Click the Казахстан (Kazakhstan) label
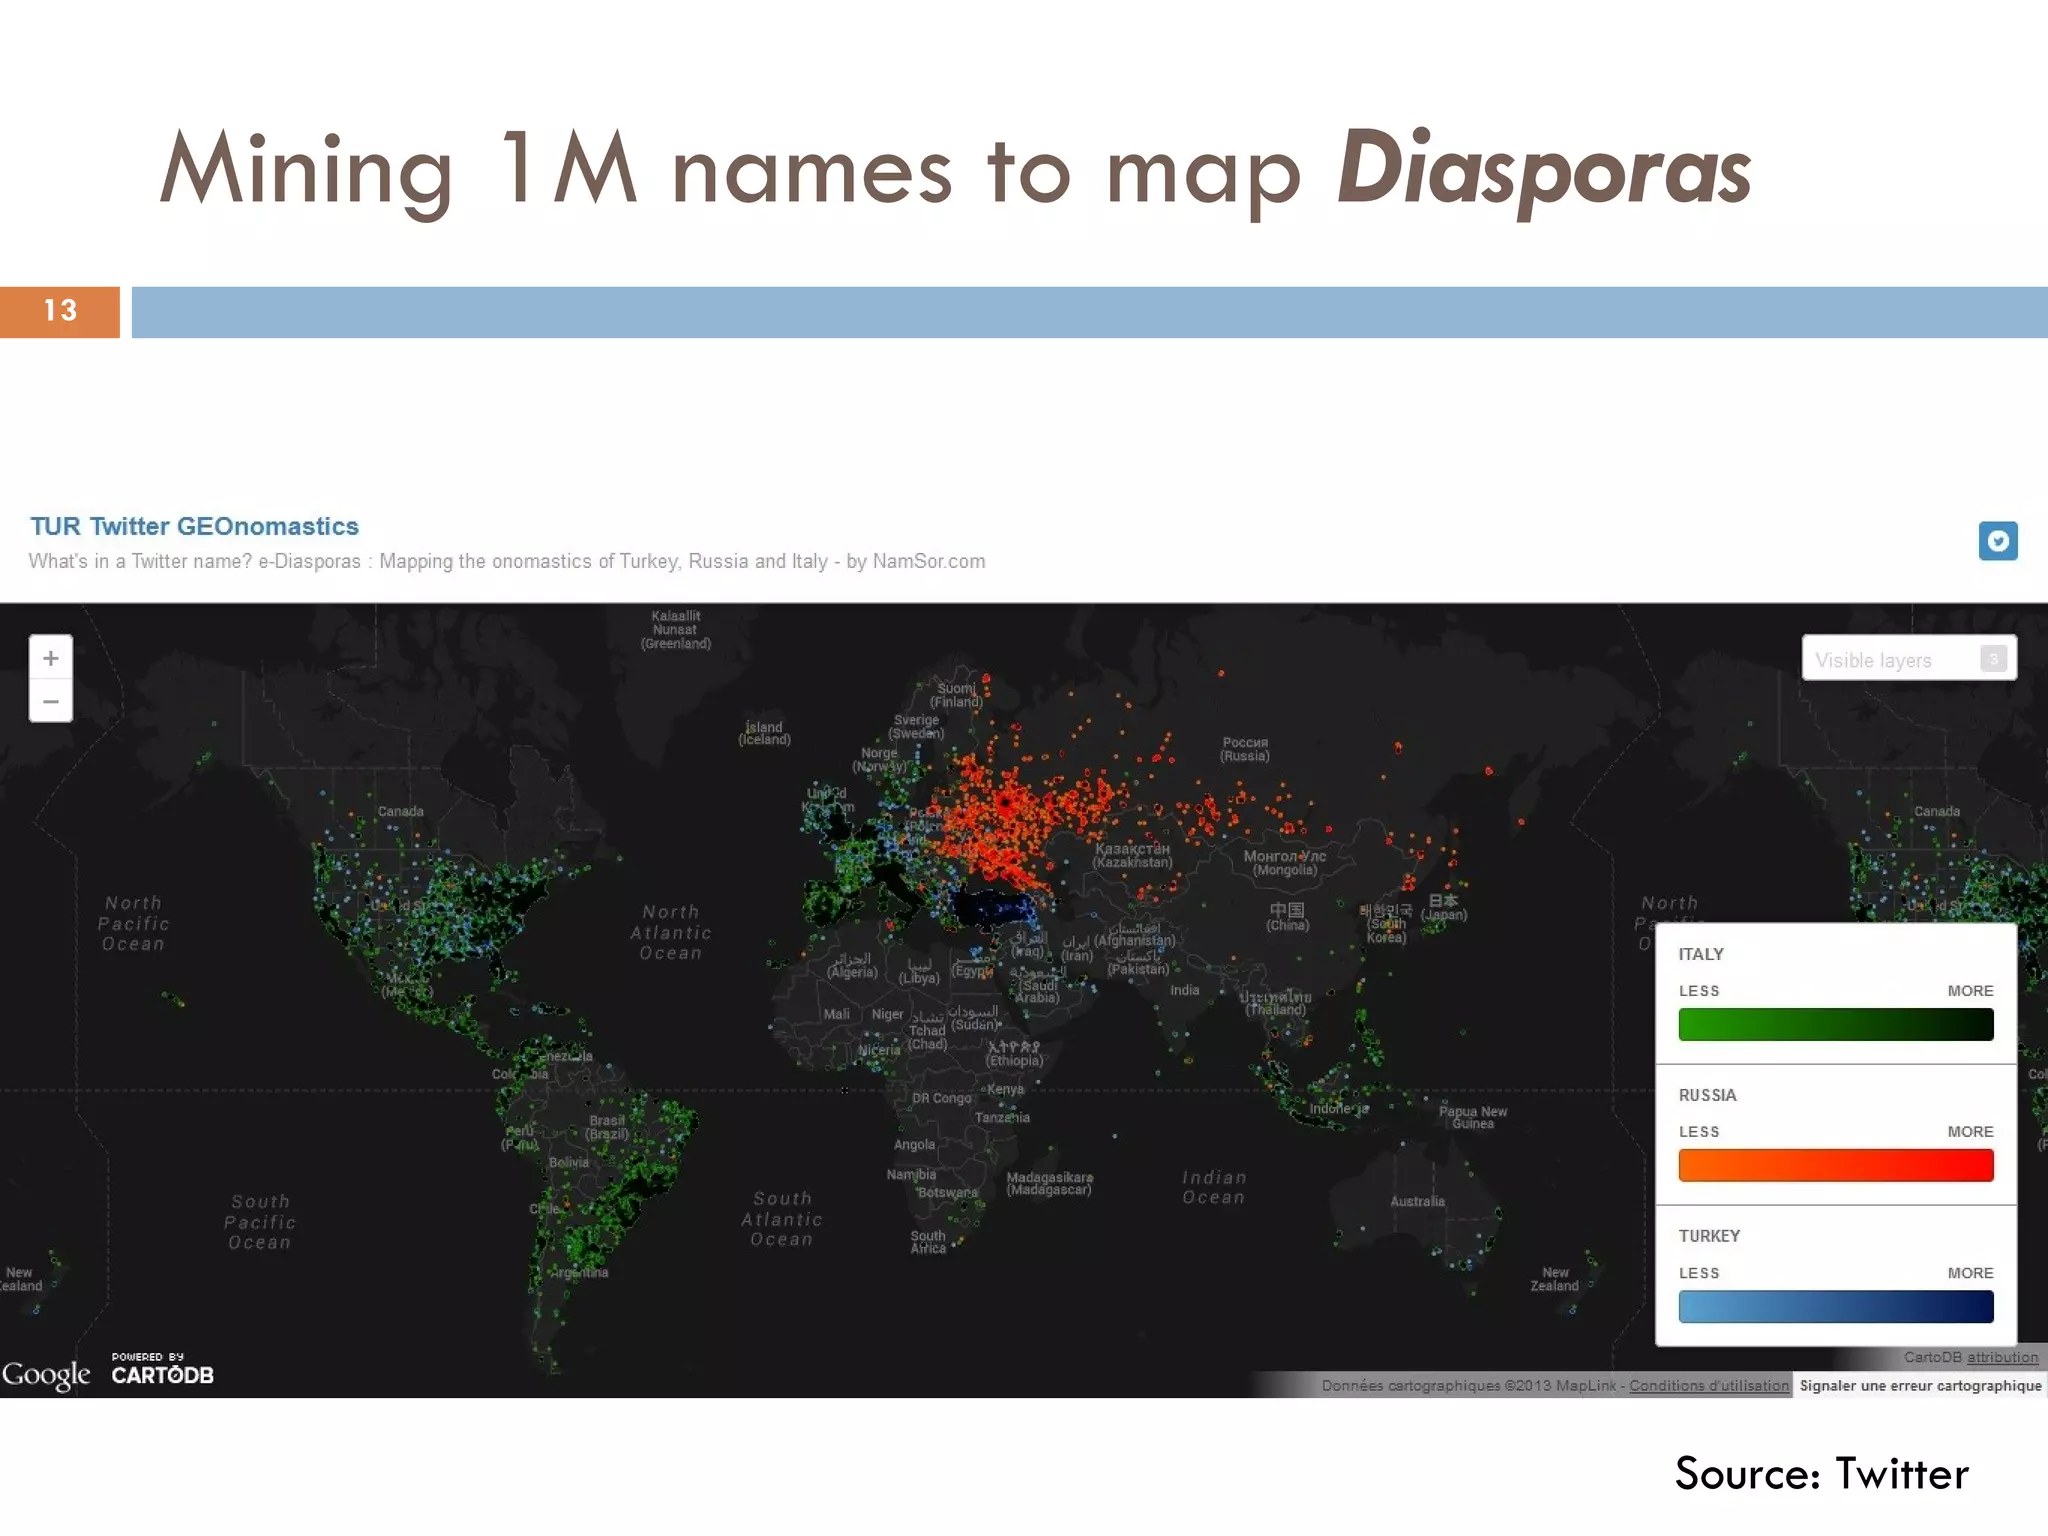This screenshot has width=2048, height=1536. [1132, 855]
